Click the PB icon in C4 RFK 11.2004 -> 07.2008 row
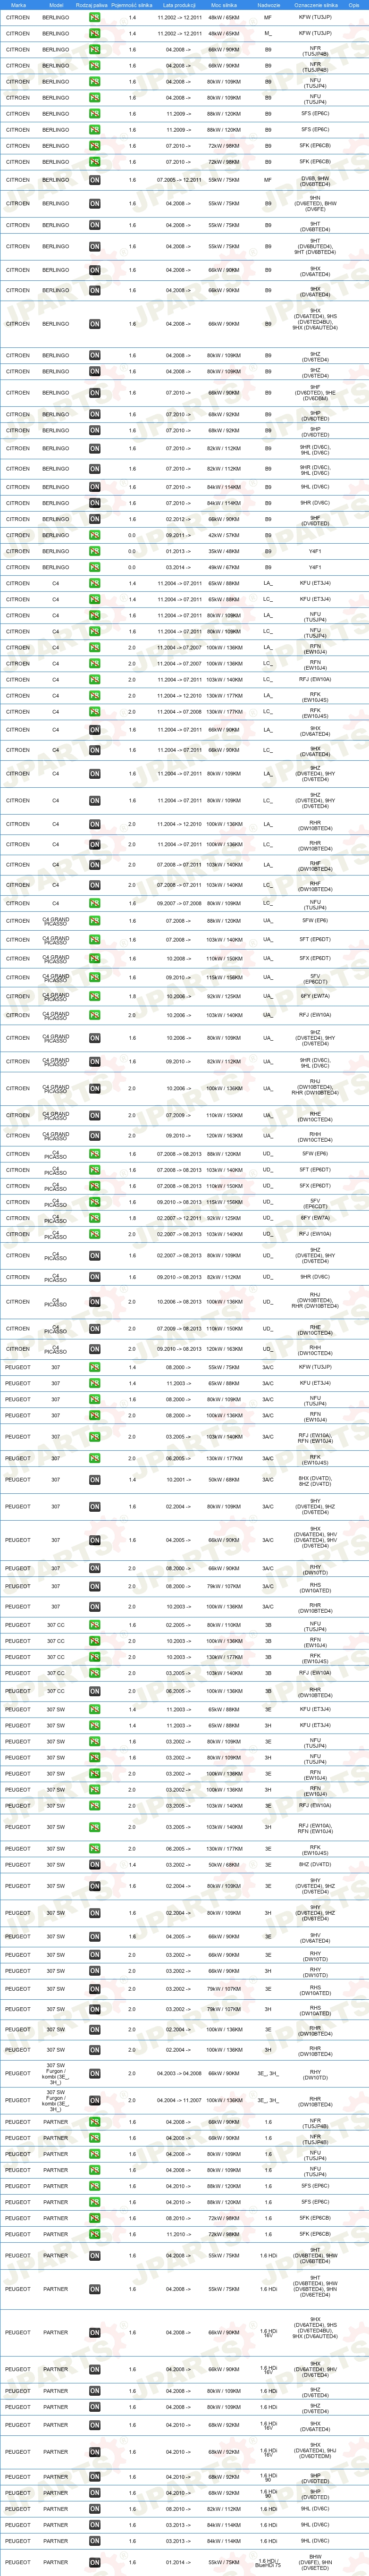This screenshot has width=369, height=2576. point(94,712)
